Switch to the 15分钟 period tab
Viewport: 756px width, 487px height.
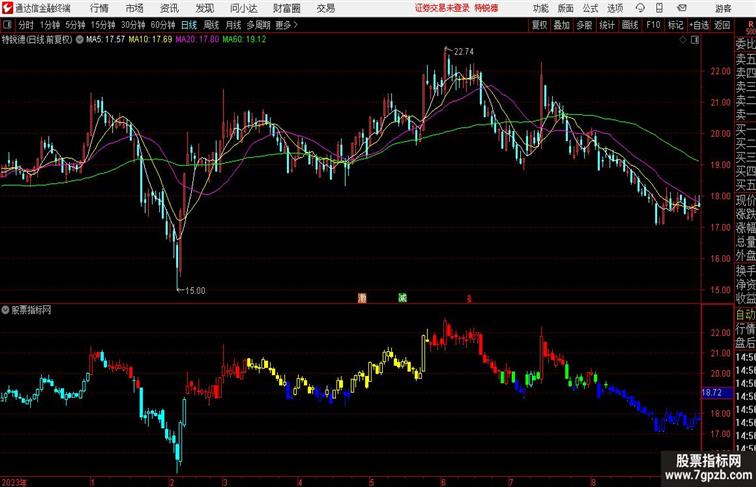[103, 25]
